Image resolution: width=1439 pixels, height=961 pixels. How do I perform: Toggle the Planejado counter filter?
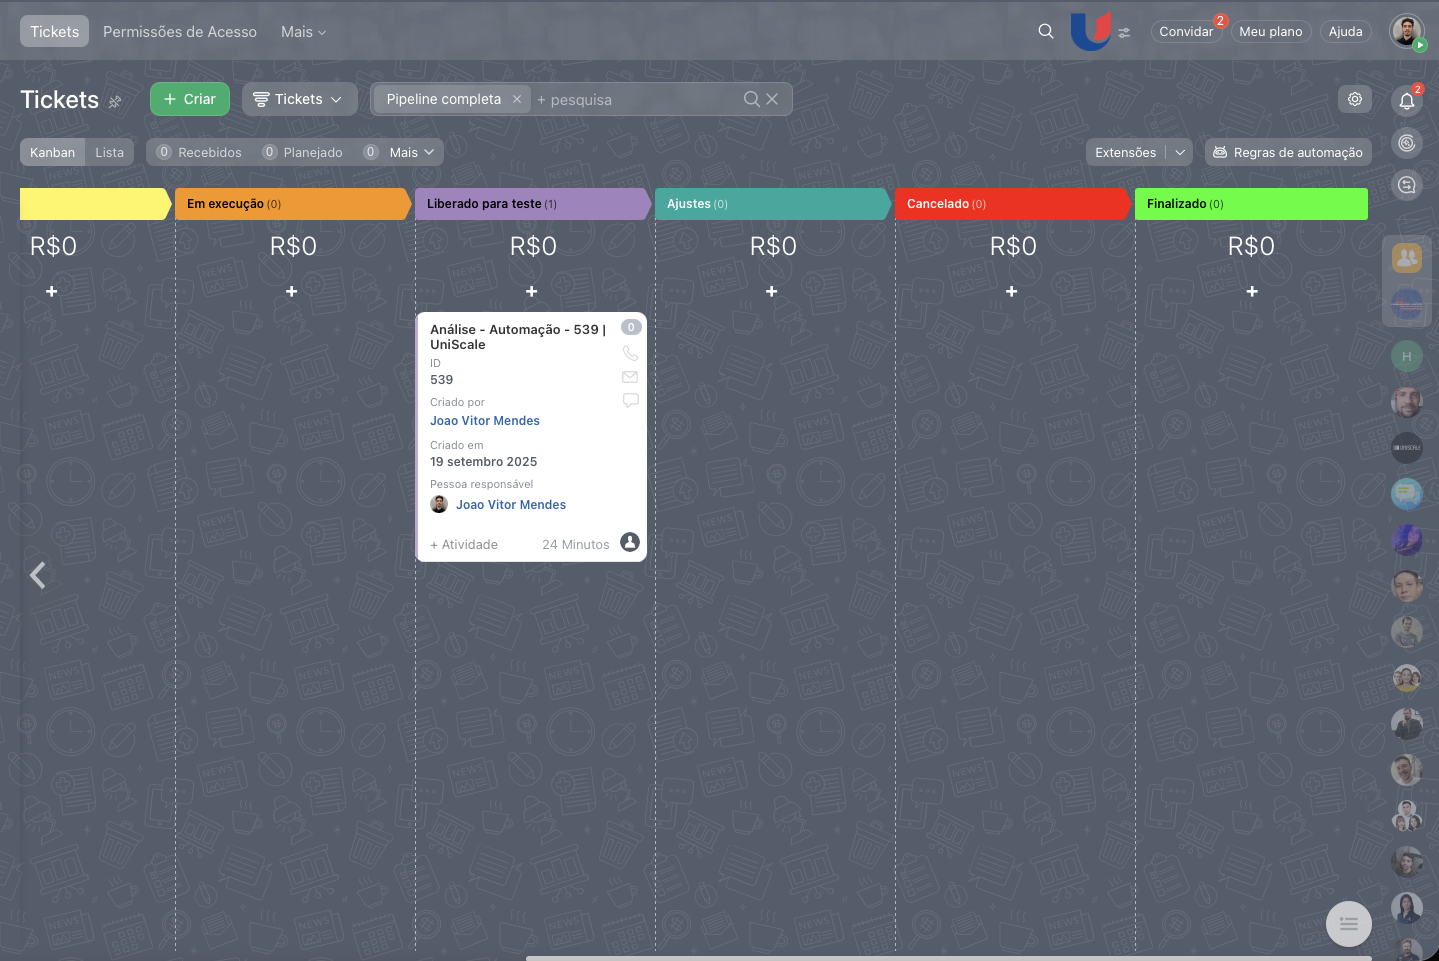(x=302, y=152)
